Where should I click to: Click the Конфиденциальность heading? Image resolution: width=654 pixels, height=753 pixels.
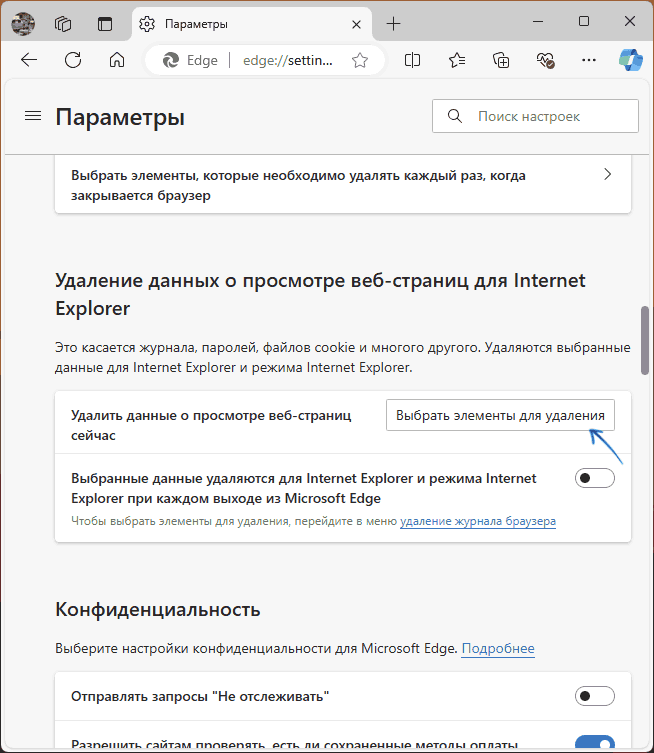pyautogui.click(x=157, y=609)
